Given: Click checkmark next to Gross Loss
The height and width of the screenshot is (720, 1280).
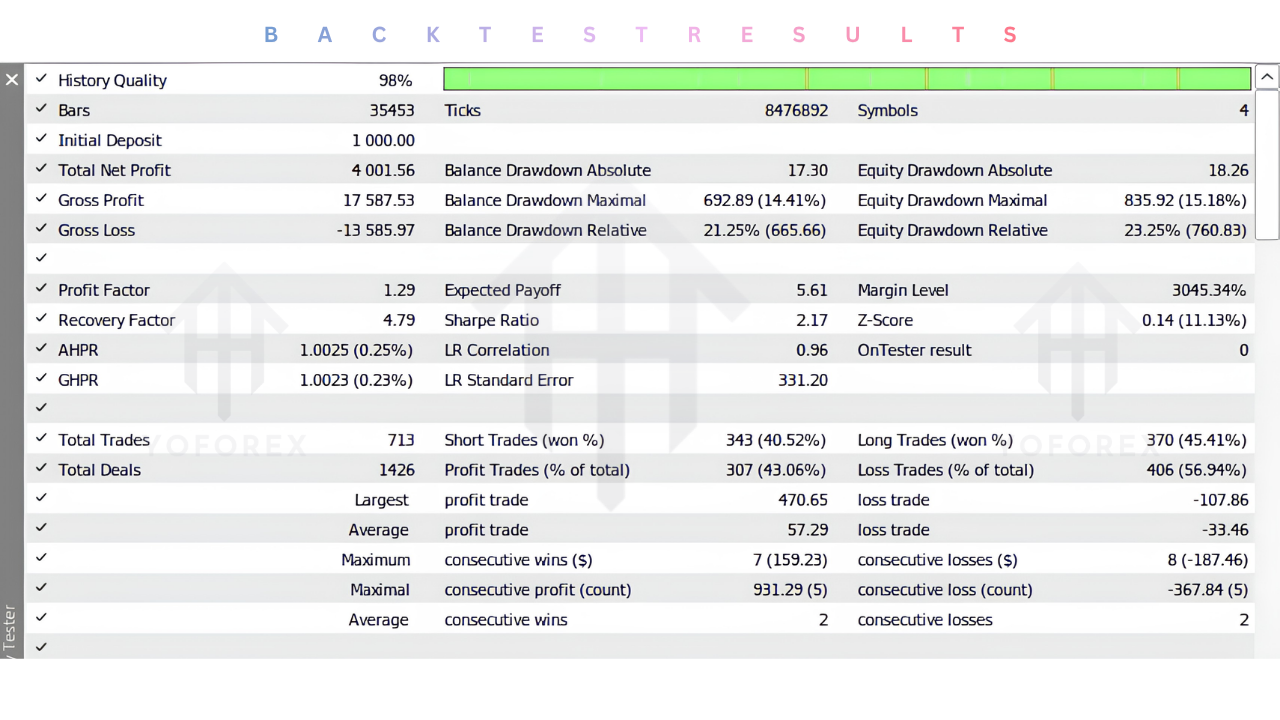Looking at the screenshot, I should pyautogui.click(x=41, y=228).
